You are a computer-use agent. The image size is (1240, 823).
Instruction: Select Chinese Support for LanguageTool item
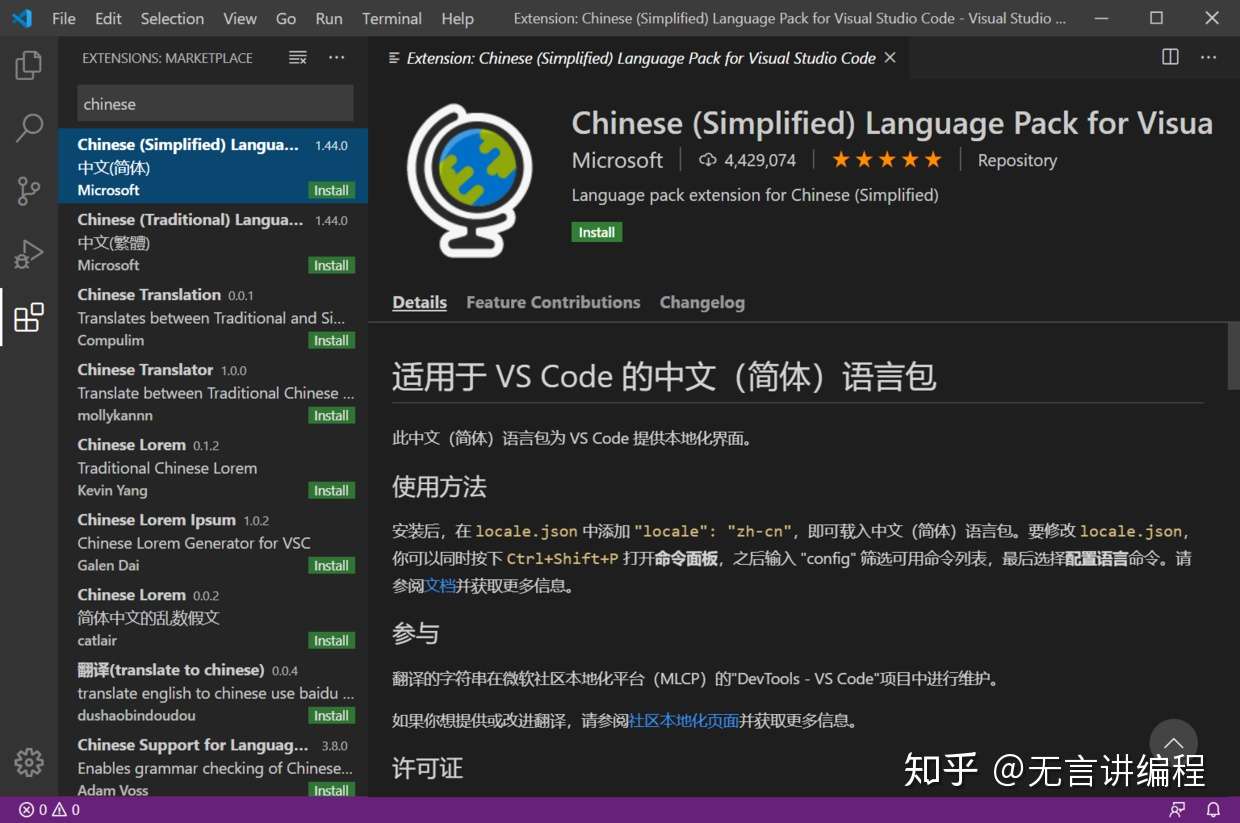click(213, 764)
